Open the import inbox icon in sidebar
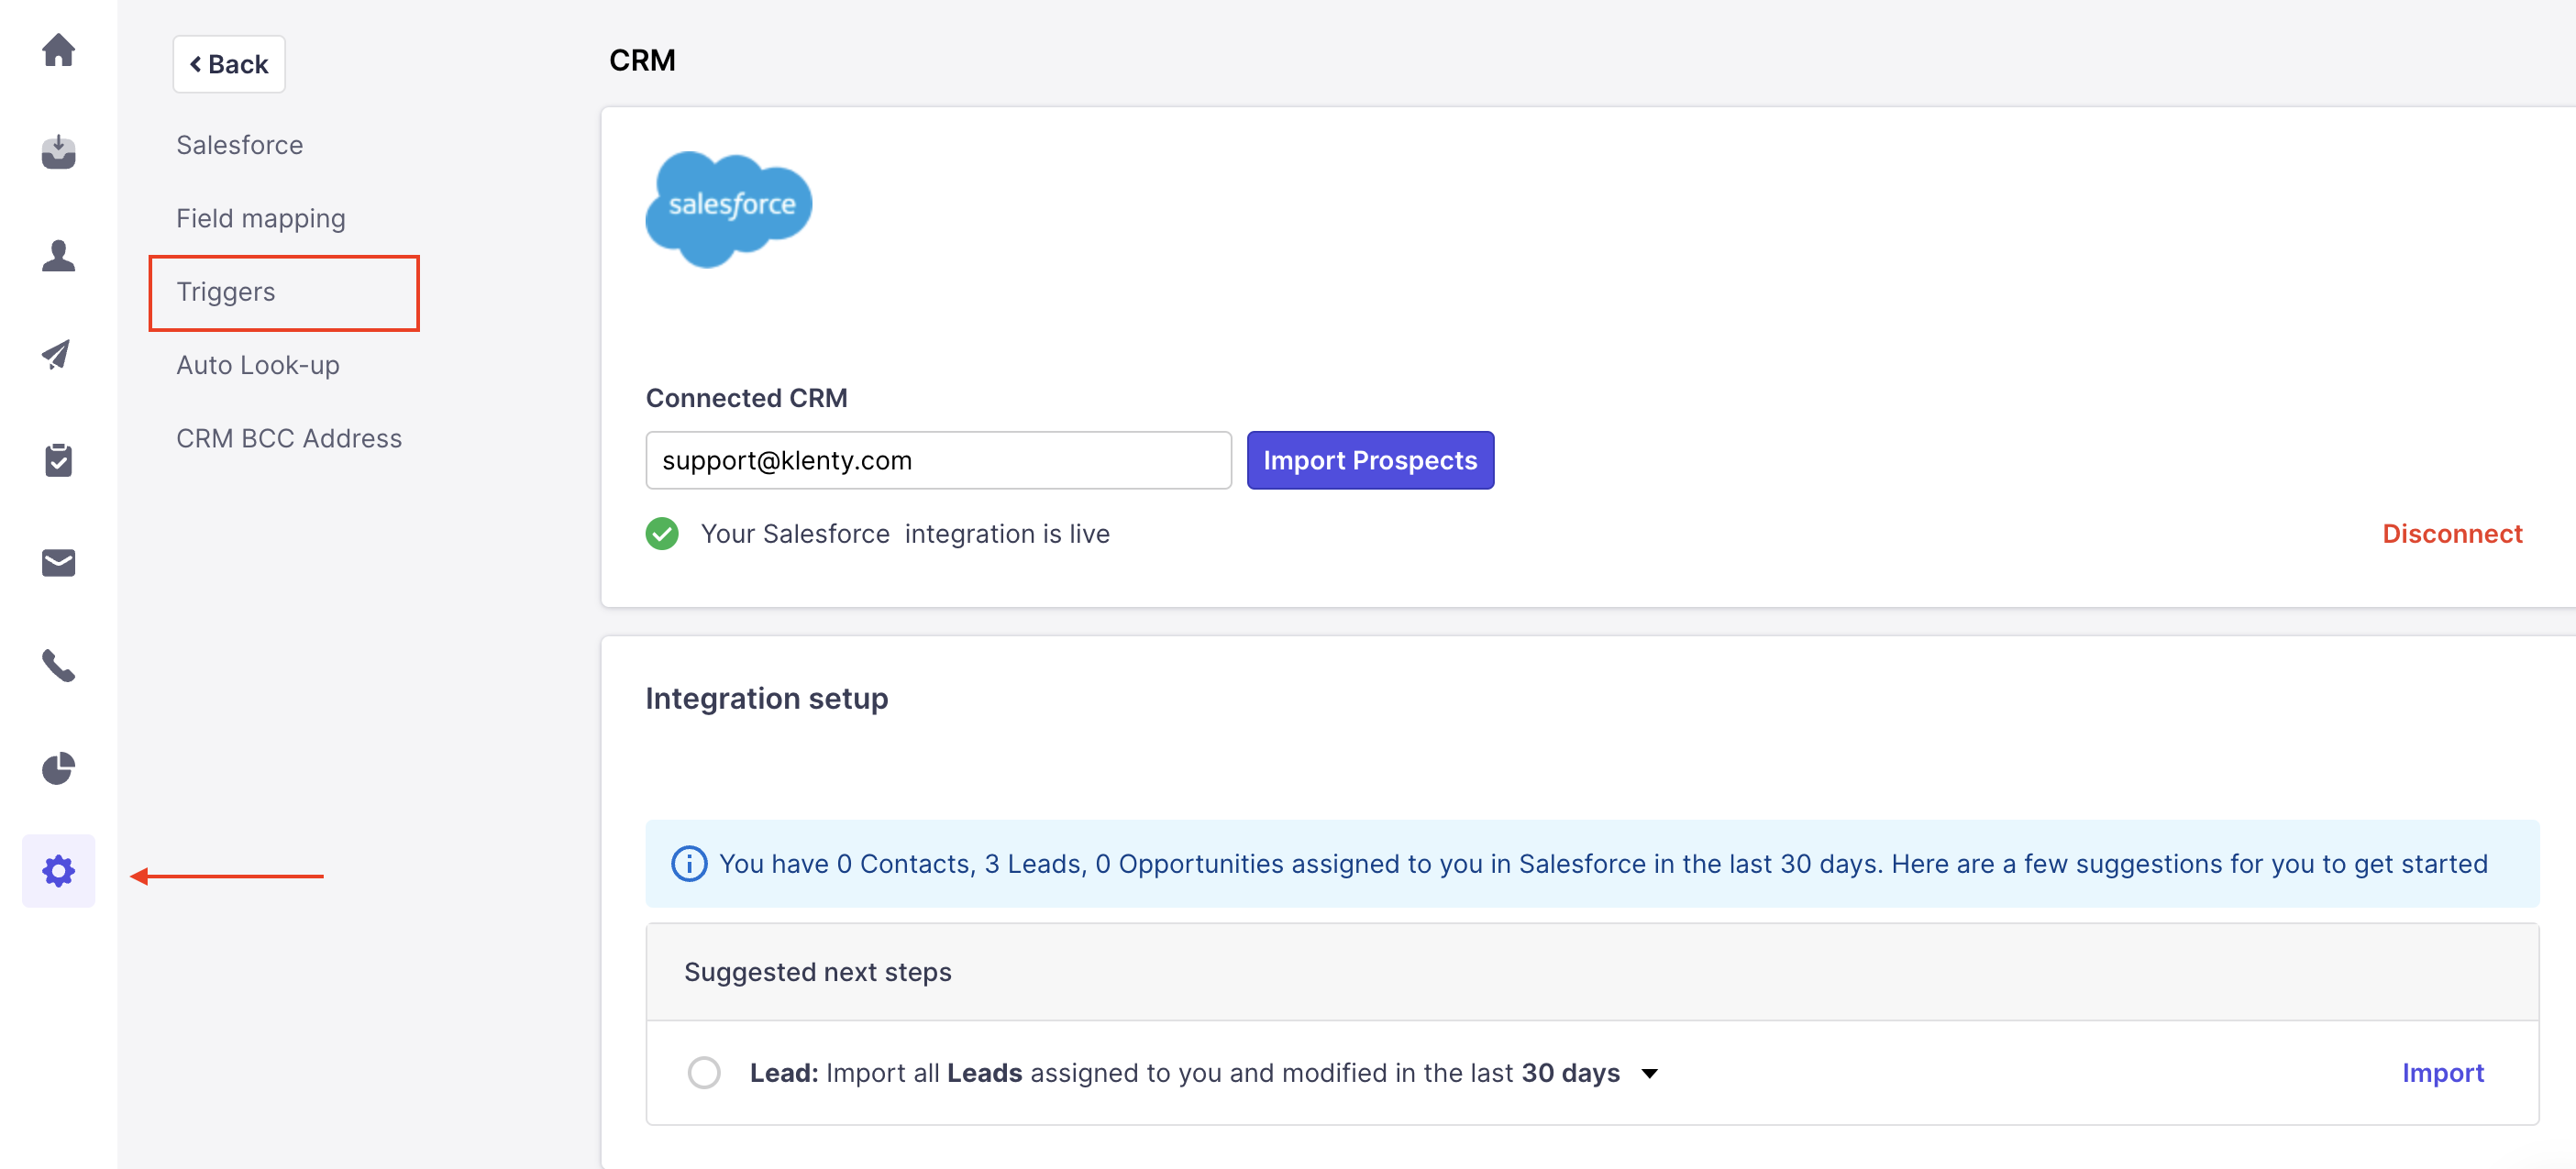Viewport: 2576px width, 1169px height. (58, 152)
